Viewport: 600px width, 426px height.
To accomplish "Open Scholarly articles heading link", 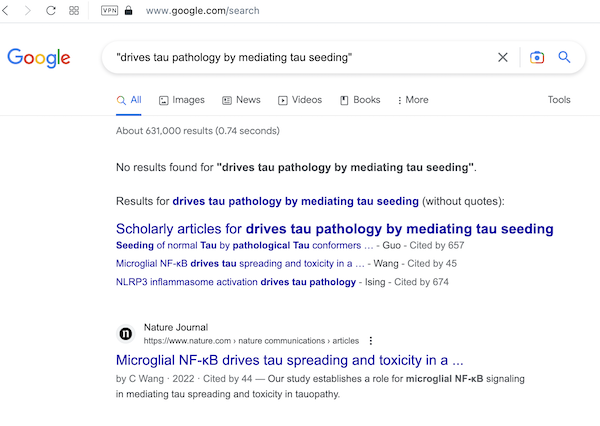I will coord(334,229).
